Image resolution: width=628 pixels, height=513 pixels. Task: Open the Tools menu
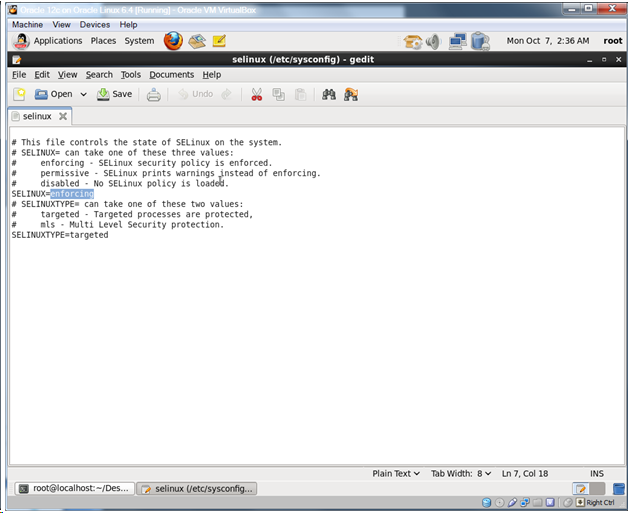[131, 74]
